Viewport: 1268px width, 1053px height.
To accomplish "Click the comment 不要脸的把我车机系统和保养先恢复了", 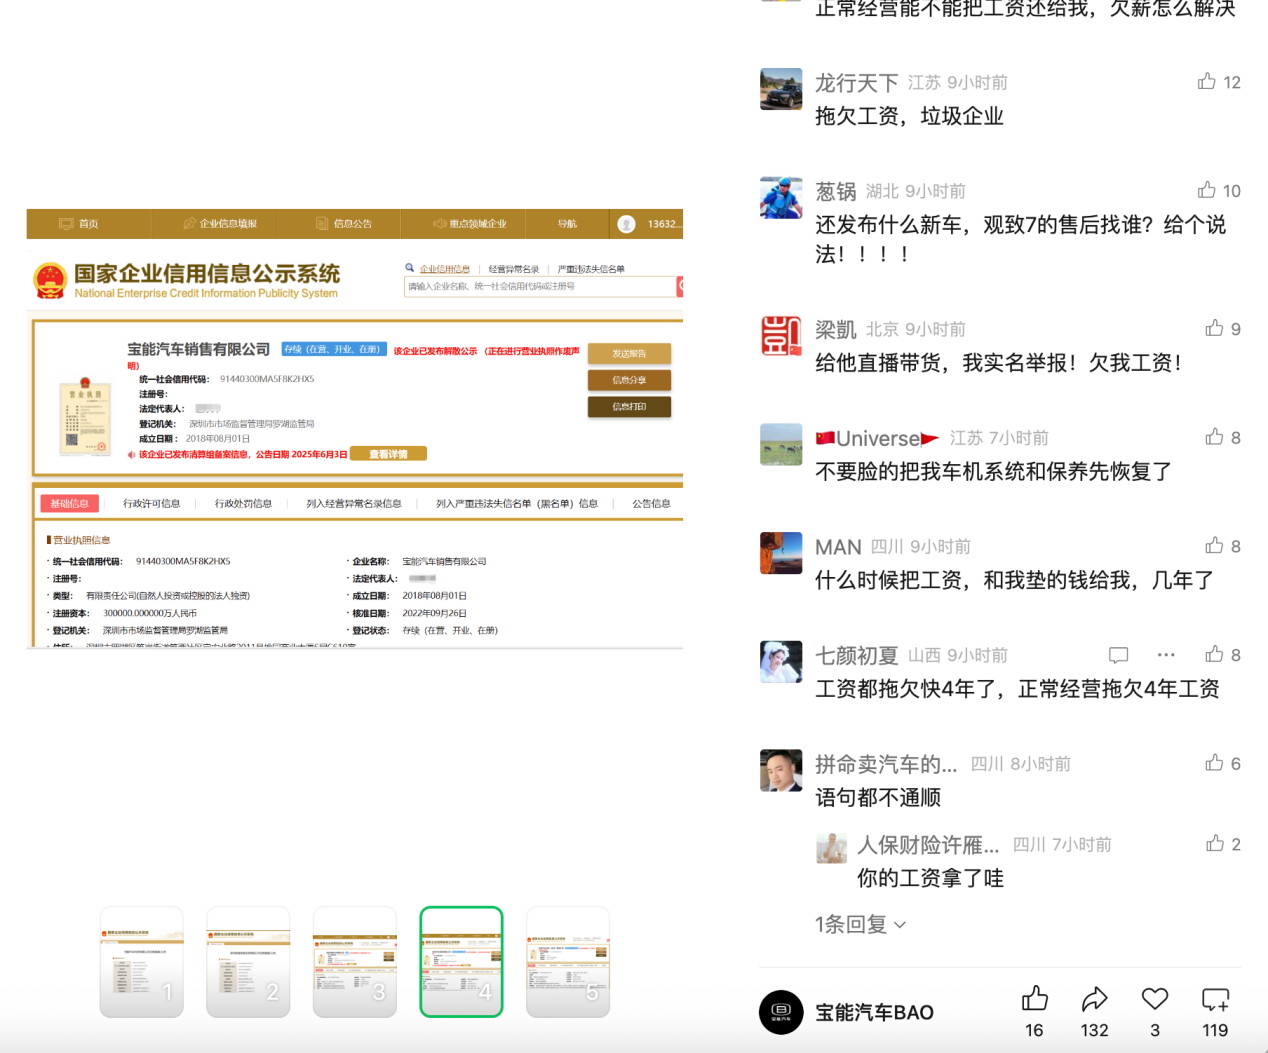I will [993, 471].
